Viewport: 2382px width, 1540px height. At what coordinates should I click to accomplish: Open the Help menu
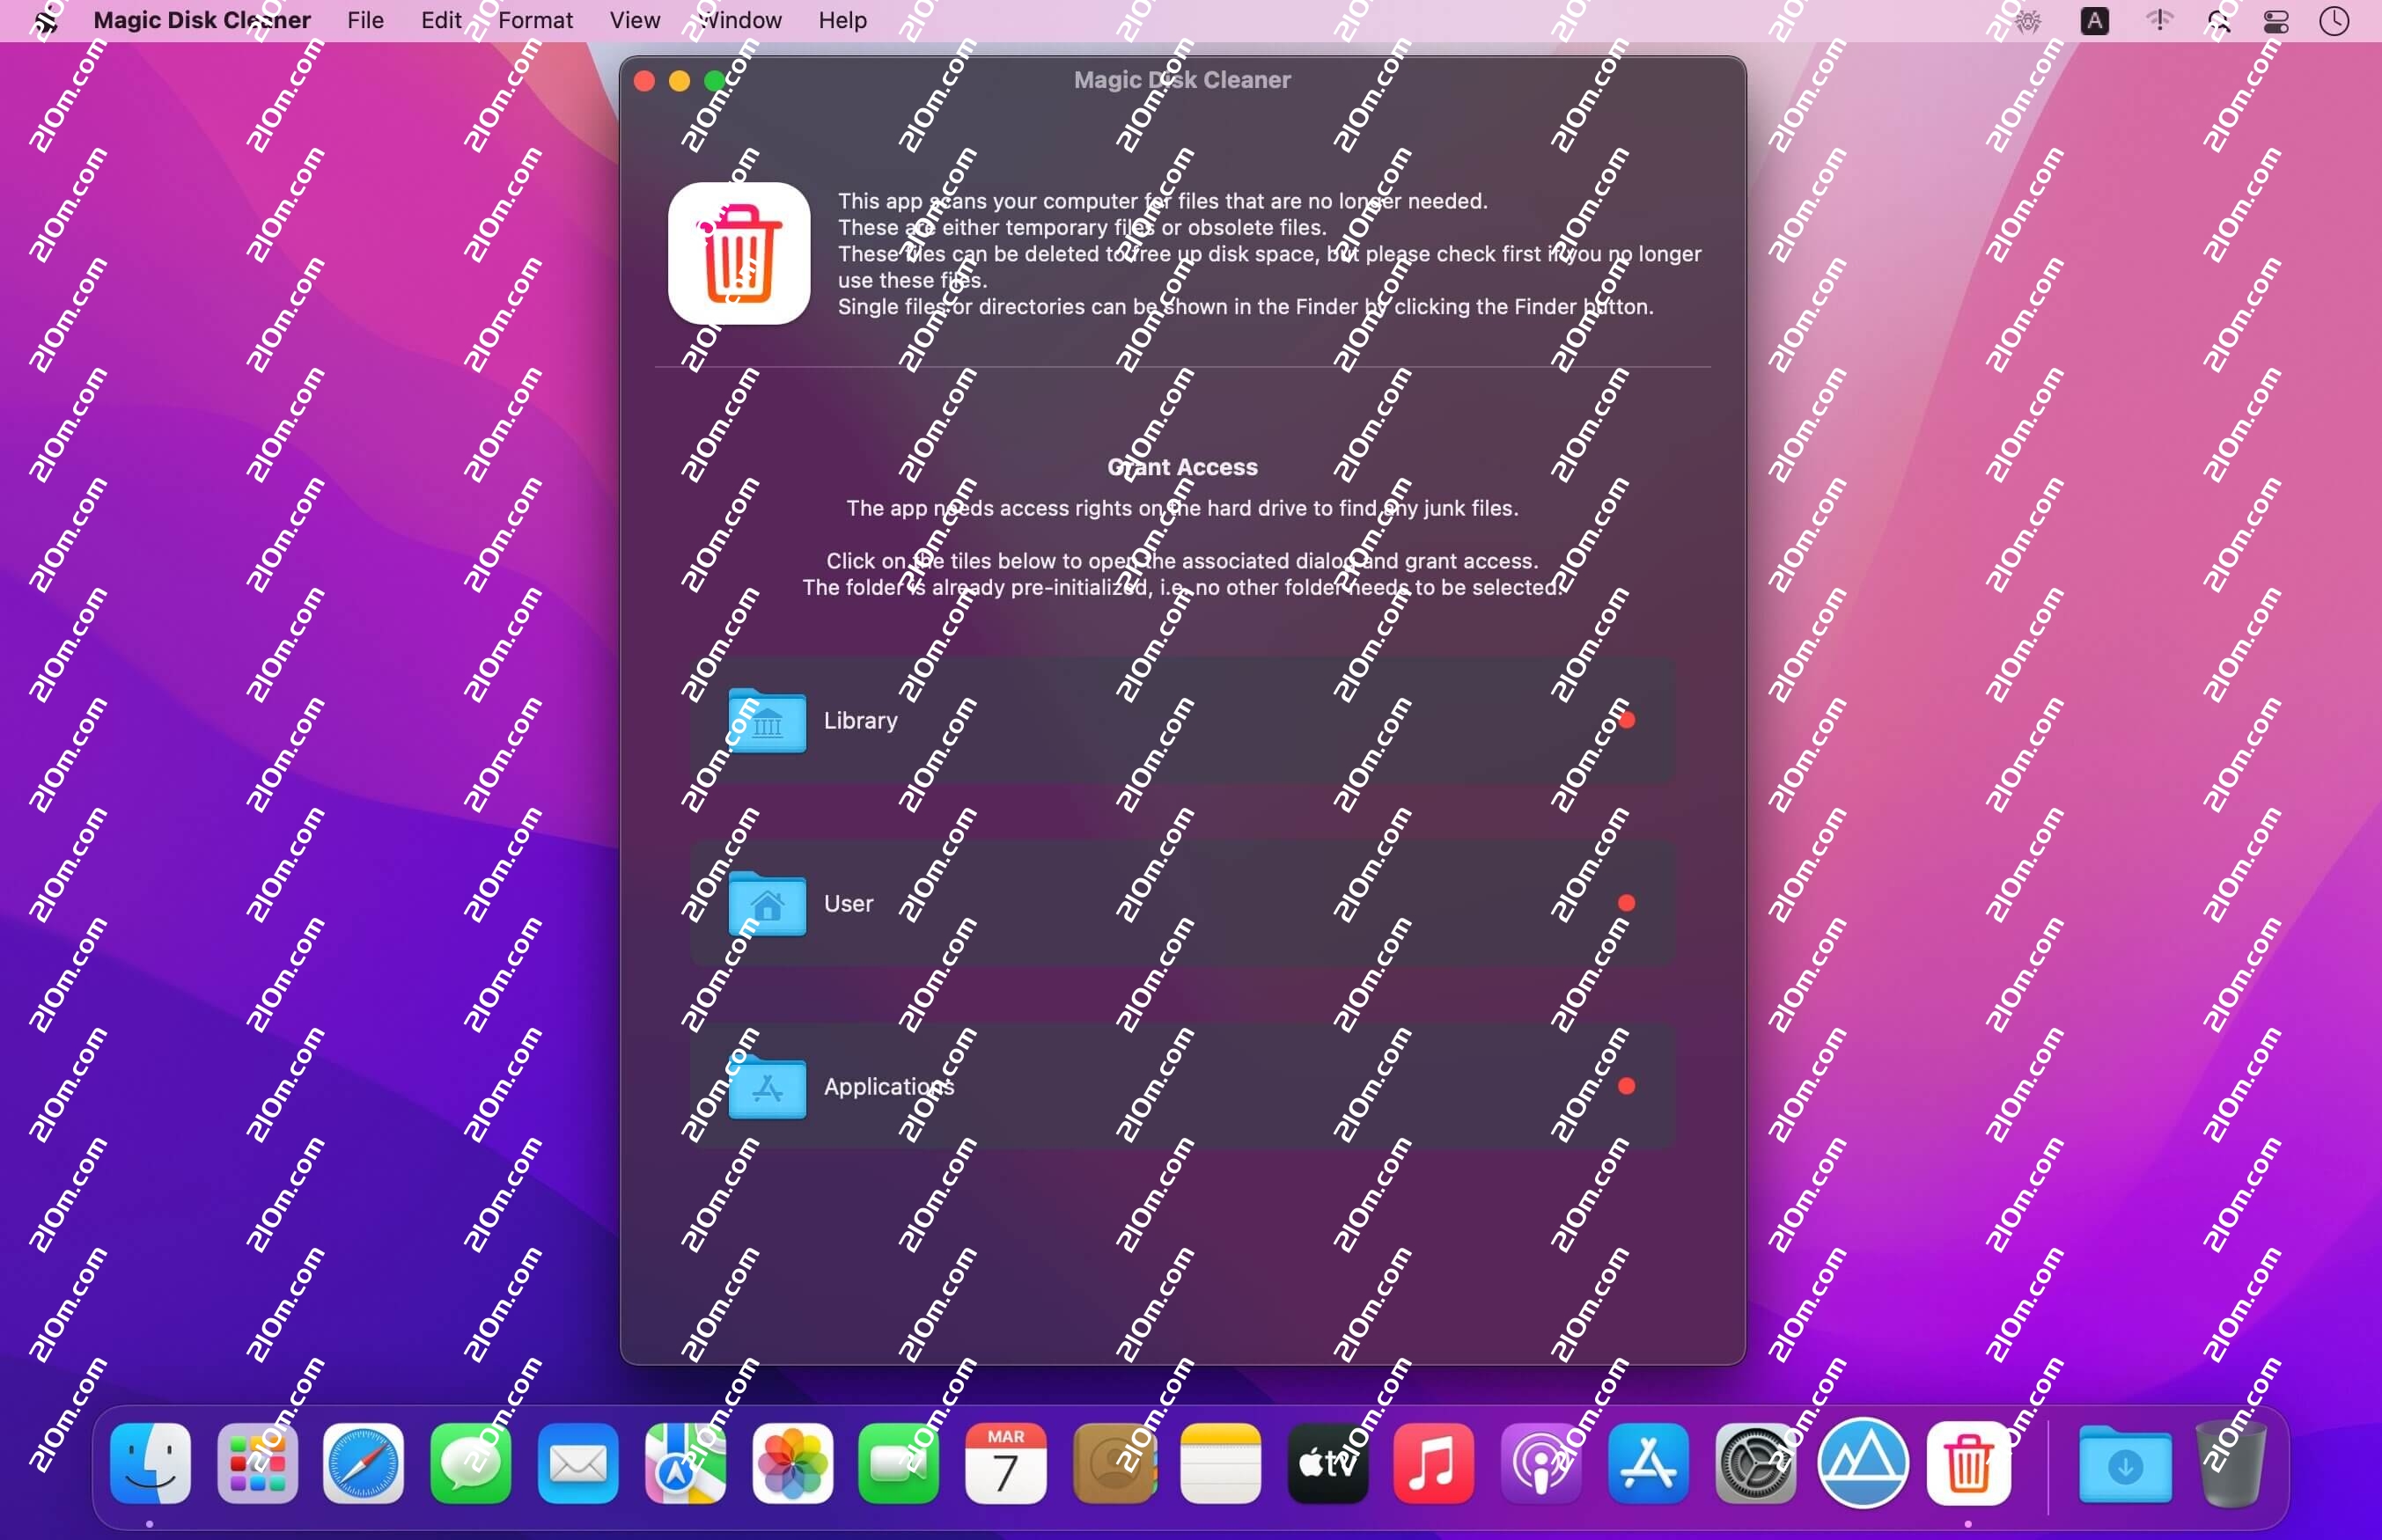coord(842,20)
